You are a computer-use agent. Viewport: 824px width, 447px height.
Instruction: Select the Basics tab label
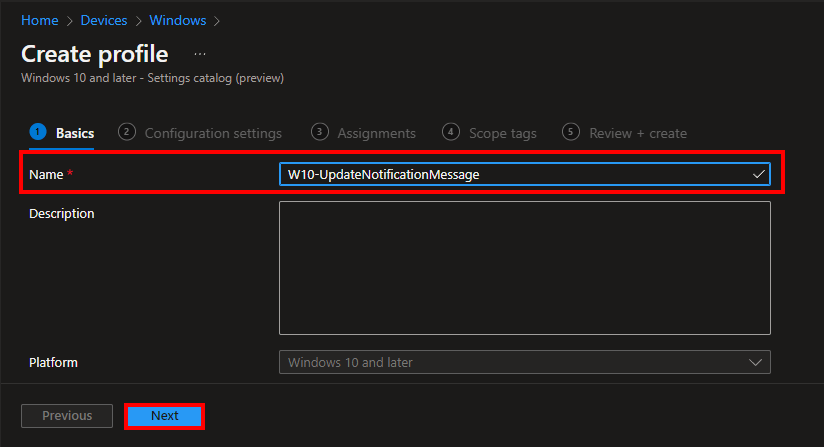[x=75, y=133]
